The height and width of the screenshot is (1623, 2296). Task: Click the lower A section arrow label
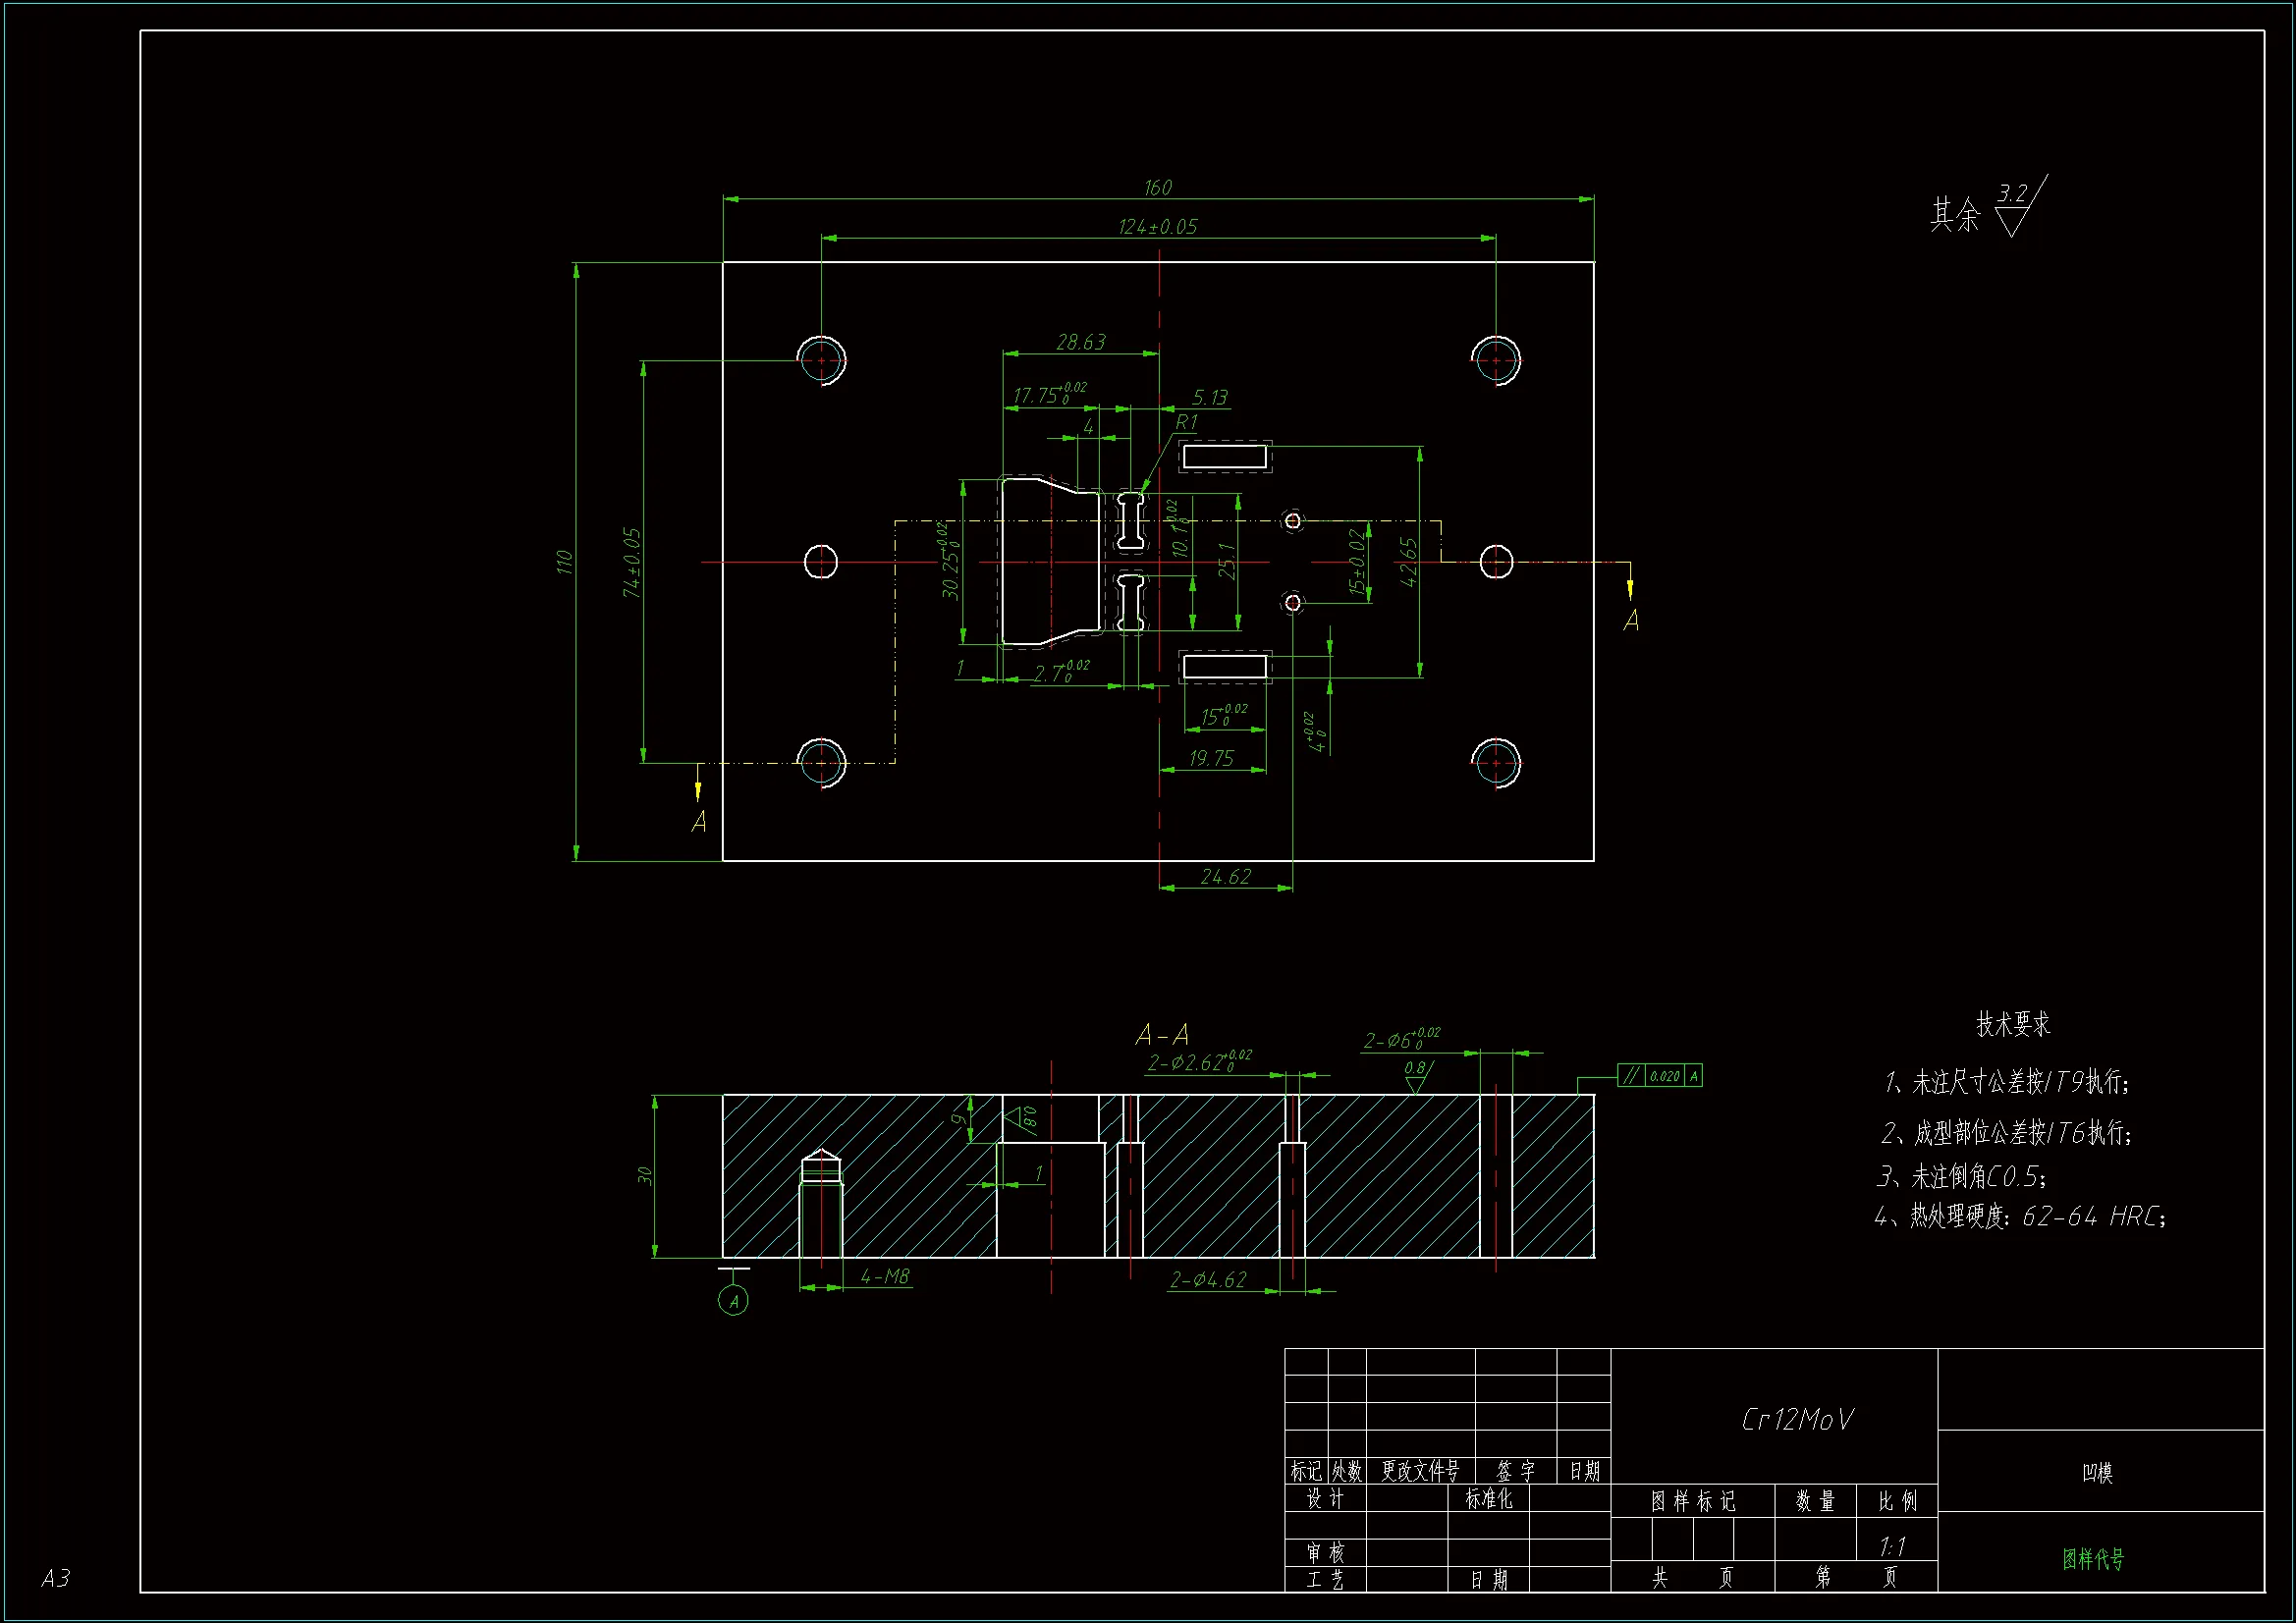point(699,822)
